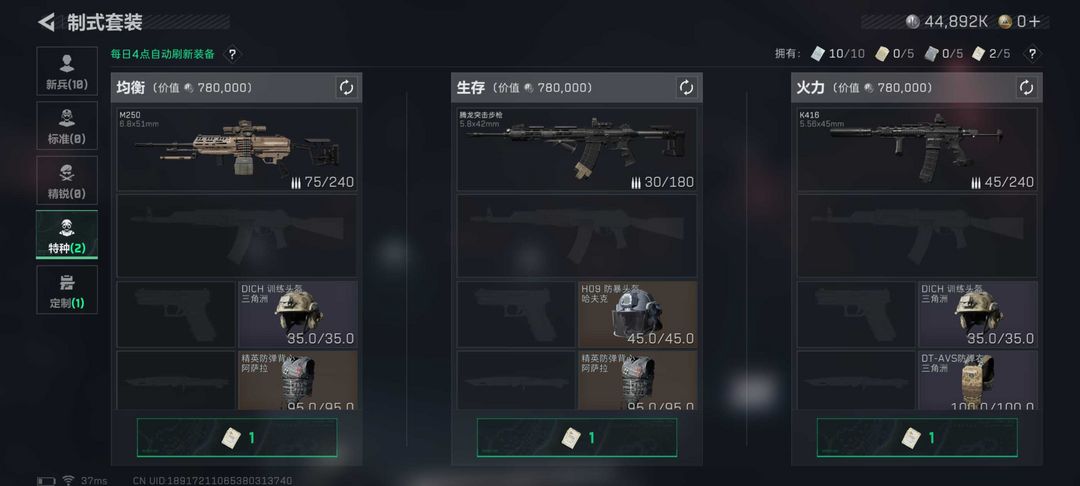Image resolution: width=1080 pixels, height=486 pixels.
Task: Refresh the 生存 loadout set
Action: (x=686, y=87)
